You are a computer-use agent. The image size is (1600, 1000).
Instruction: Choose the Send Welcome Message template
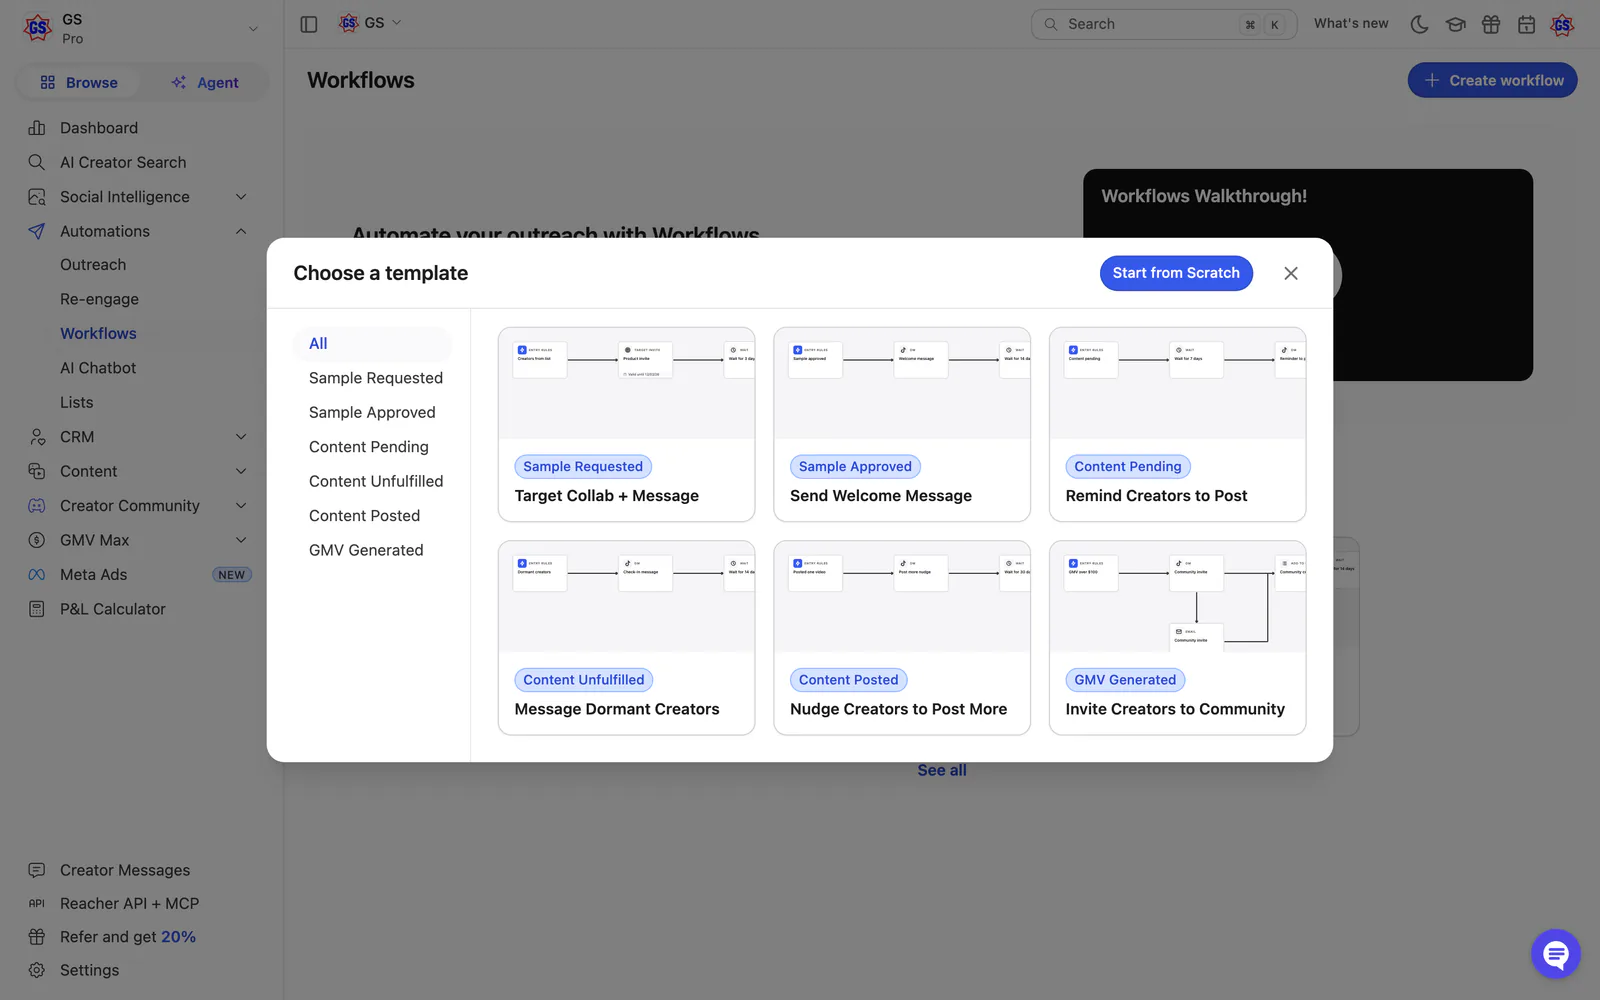coord(902,424)
